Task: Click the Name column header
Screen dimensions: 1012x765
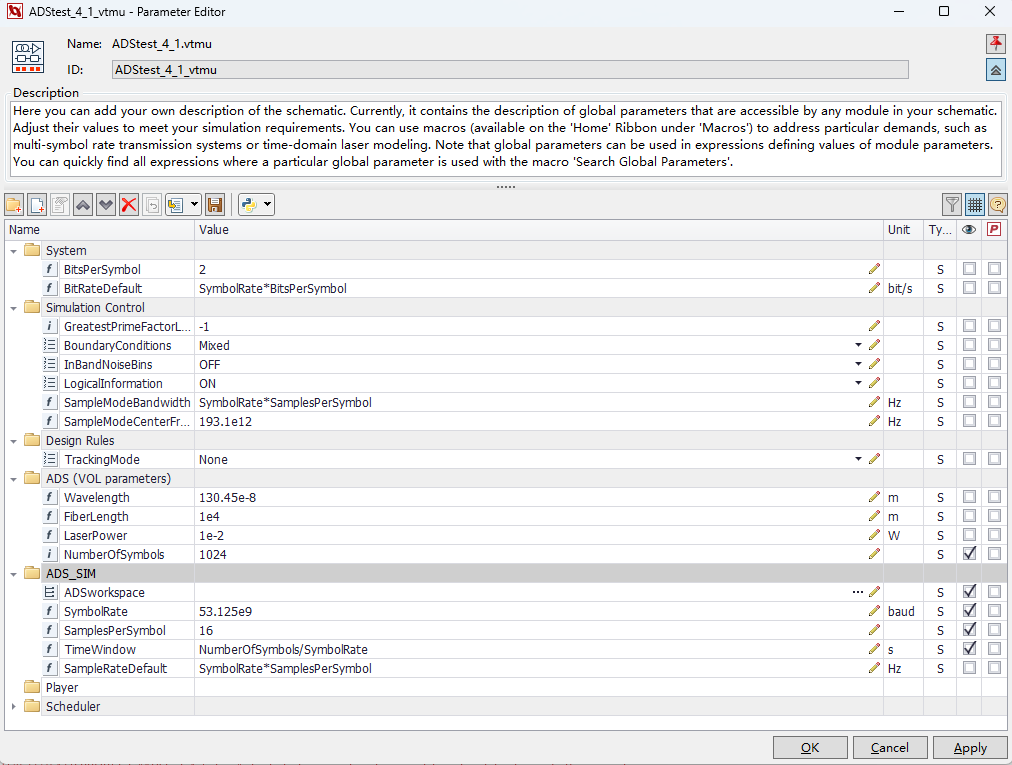Action: (x=99, y=230)
